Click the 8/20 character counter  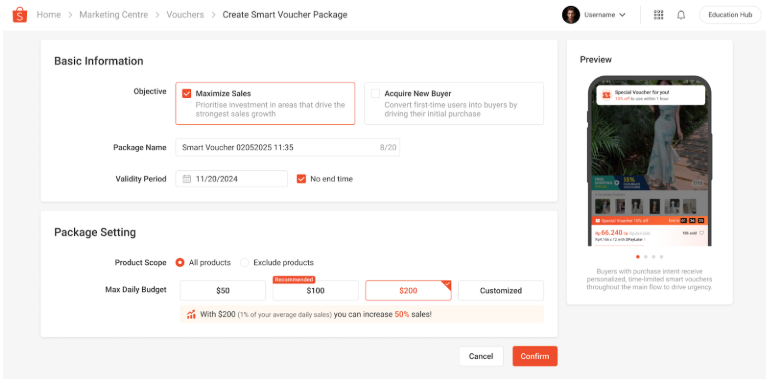[388, 147]
